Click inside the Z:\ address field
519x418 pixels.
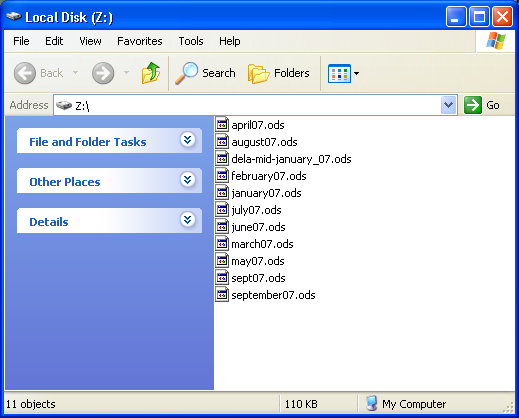(247, 105)
